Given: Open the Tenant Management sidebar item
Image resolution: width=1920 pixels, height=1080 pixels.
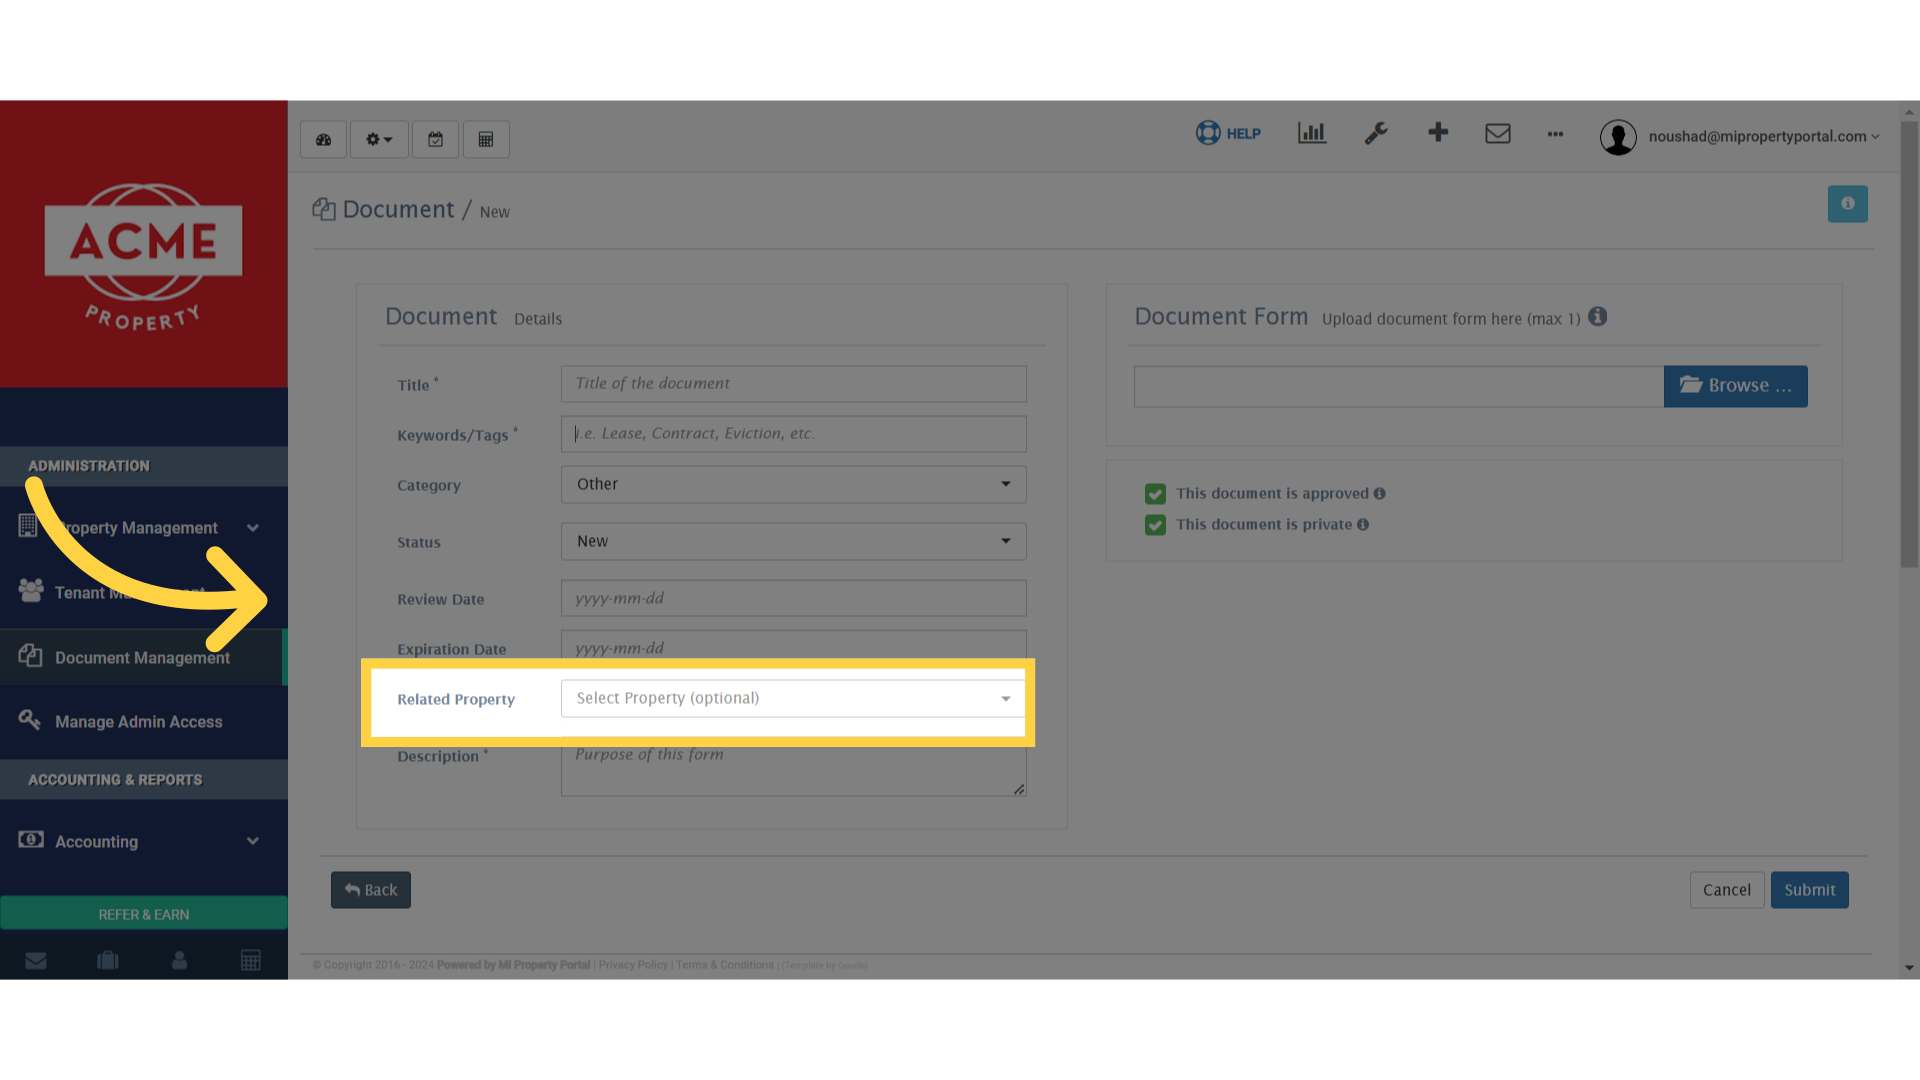Looking at the screenshot, I should coord(142,593).
